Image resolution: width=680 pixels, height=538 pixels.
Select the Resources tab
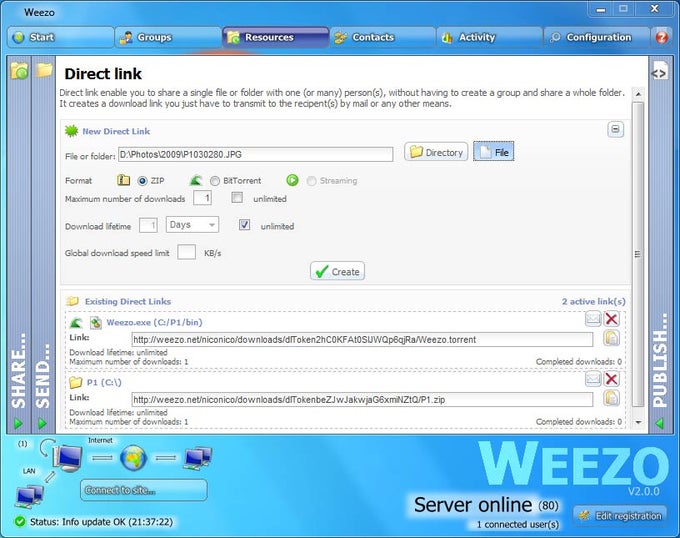[275, 37]
